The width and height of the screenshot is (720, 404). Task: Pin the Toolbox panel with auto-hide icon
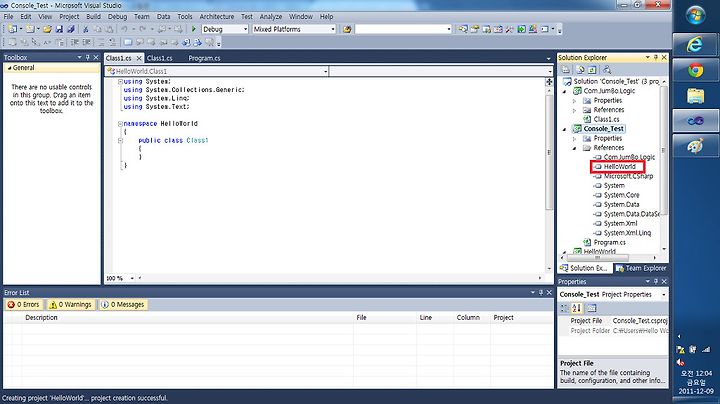coord(88,57)
